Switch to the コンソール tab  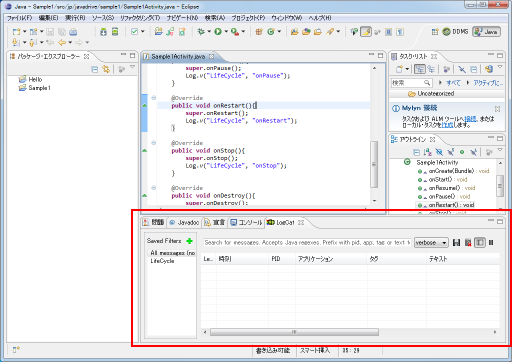pyautogui.click(x=246, y=222)
